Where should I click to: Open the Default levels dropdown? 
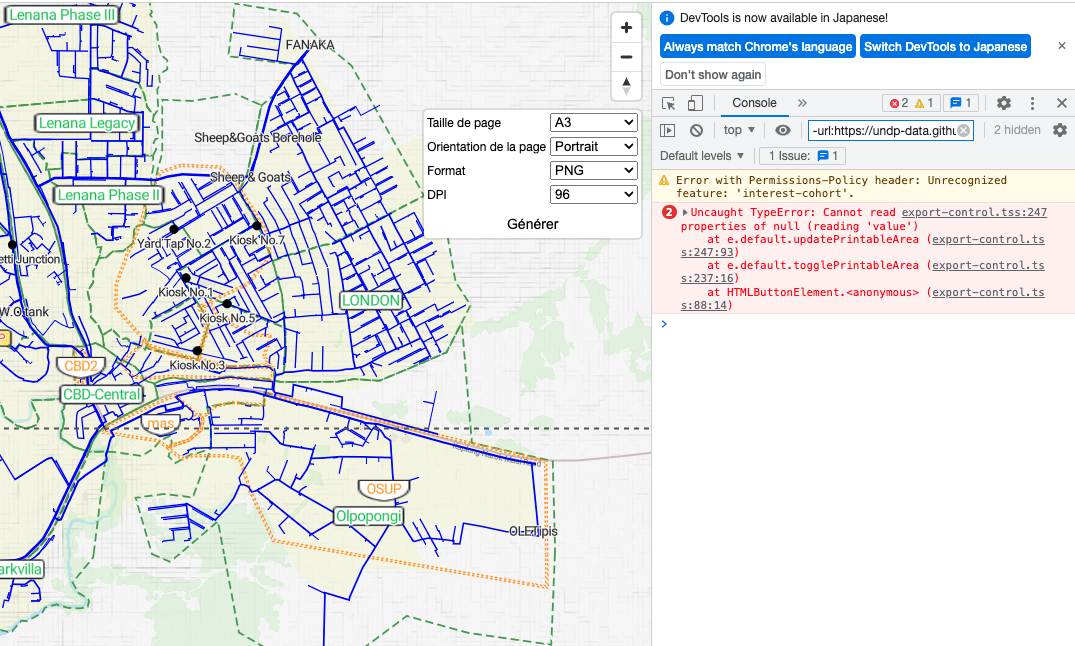click(702, 156)
